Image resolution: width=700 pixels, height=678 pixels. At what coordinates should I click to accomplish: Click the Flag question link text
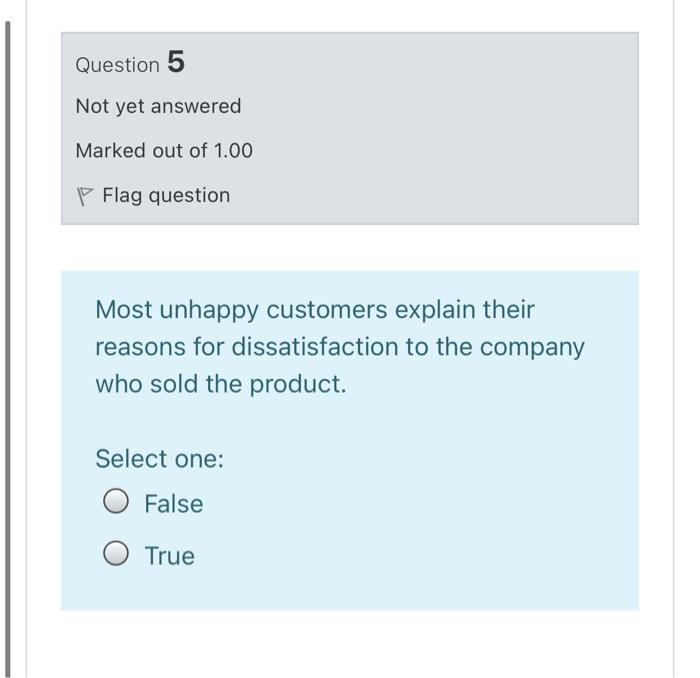point(166,195)
